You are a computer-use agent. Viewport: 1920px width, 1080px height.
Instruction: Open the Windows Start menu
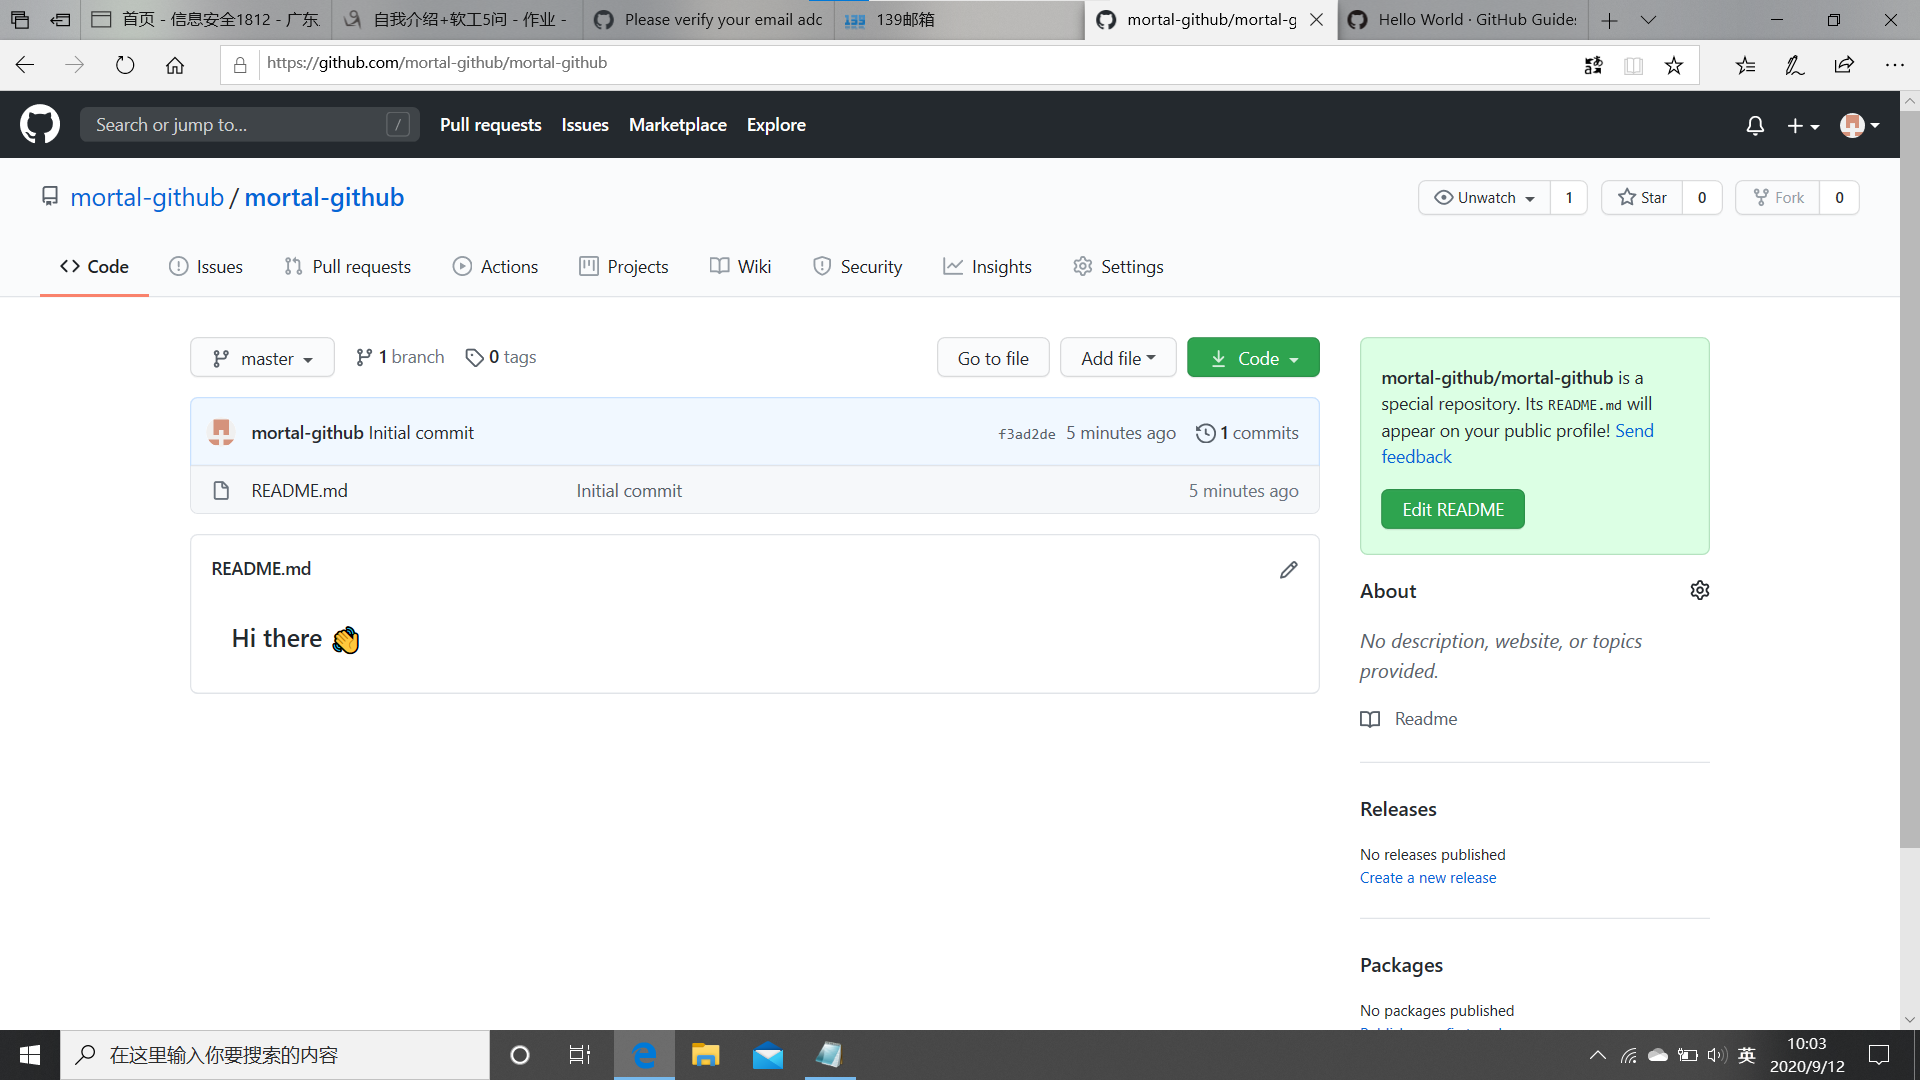click(x=30, y=1055)
